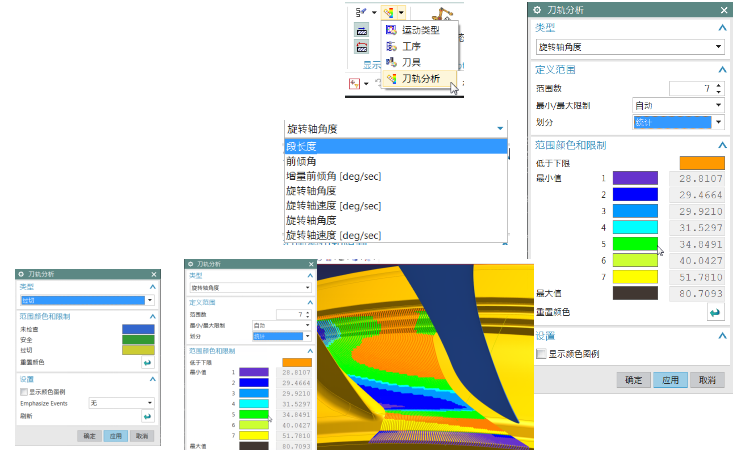This screenshot has width=743, height=455.
Task: Click 应用 button in right dialog
Action: (667, 380)
